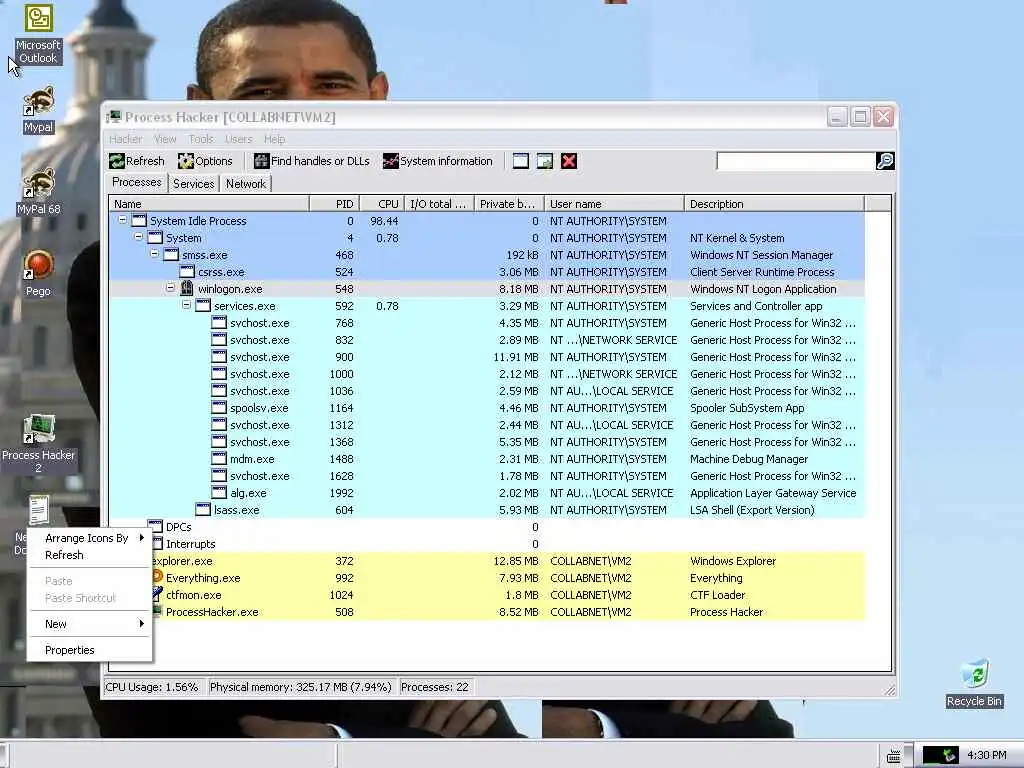Select the Pego desktop icon
The width and height of the screenshot is (1024, 768).
[38, 274]
